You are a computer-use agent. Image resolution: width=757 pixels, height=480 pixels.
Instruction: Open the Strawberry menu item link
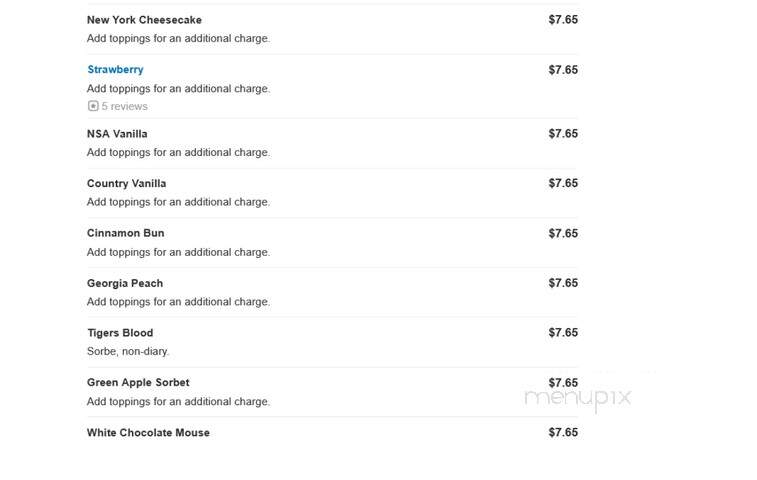pyautogui.click(x=115, y=70)
